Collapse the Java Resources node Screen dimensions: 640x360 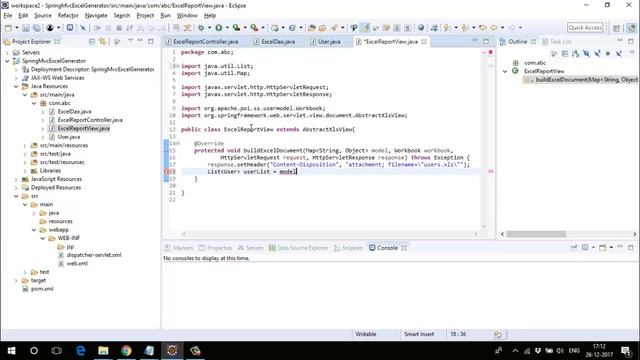click(x=16, y=86)
